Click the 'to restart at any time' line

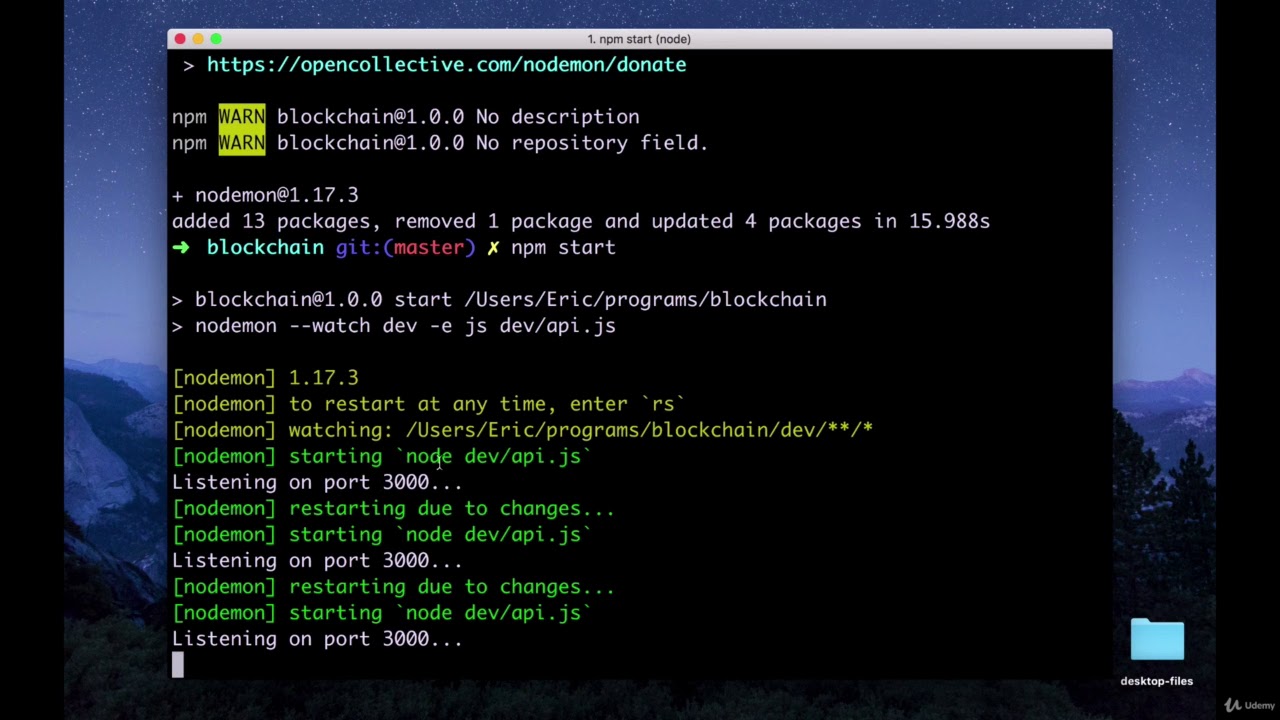[x=429, y=404]
